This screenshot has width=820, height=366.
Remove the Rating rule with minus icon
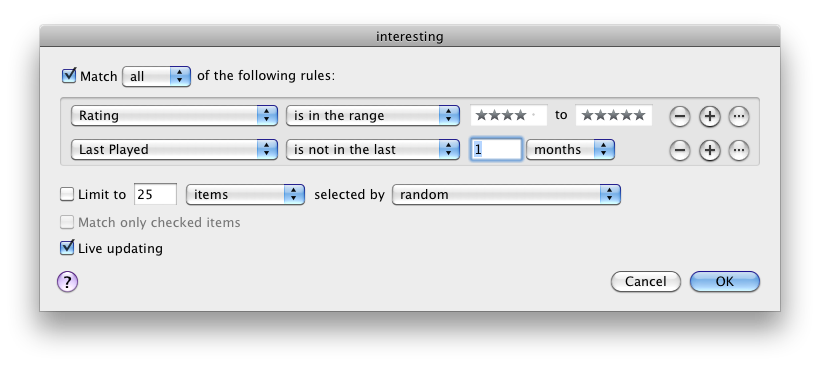tap(679, 116)
